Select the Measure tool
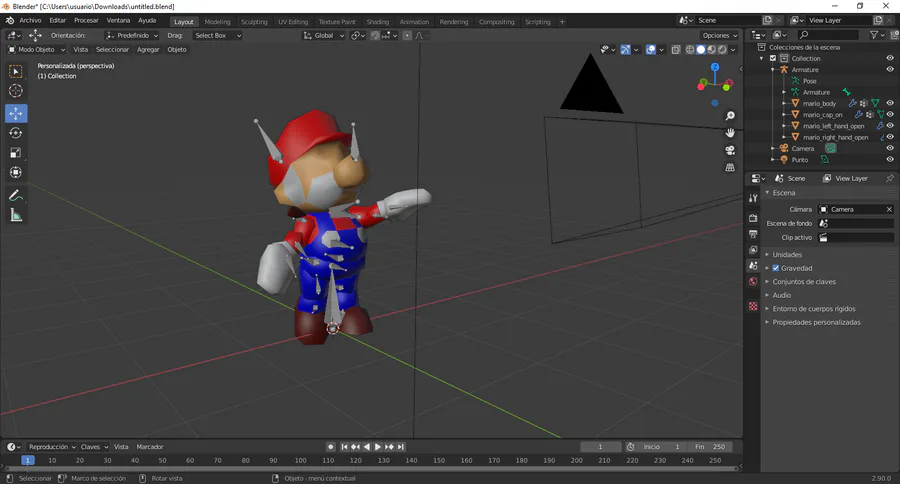 (15, 215)
